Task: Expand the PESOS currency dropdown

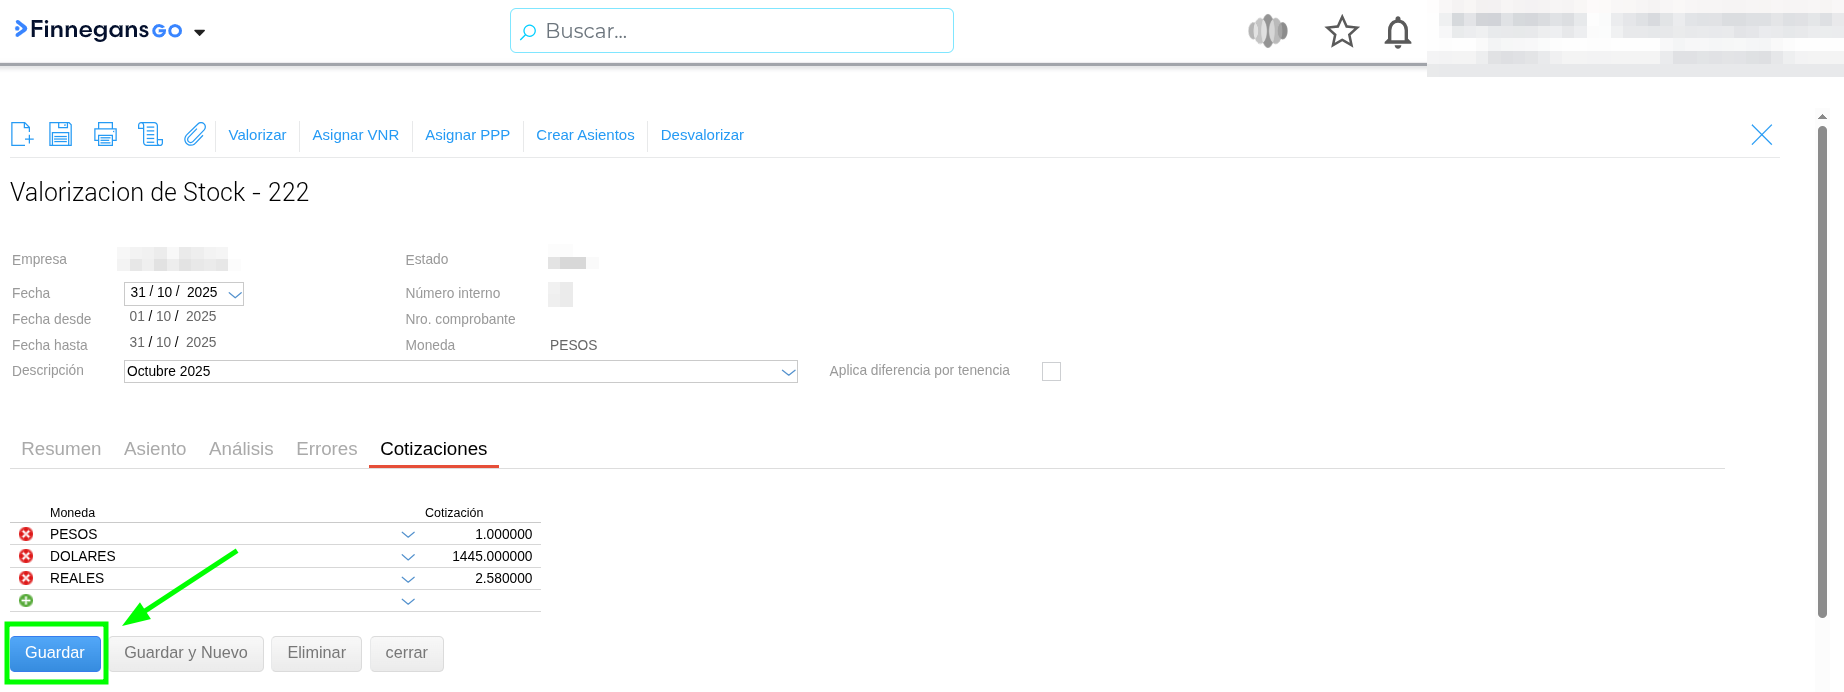Action: pyautogui.click(x=408, y=535)
